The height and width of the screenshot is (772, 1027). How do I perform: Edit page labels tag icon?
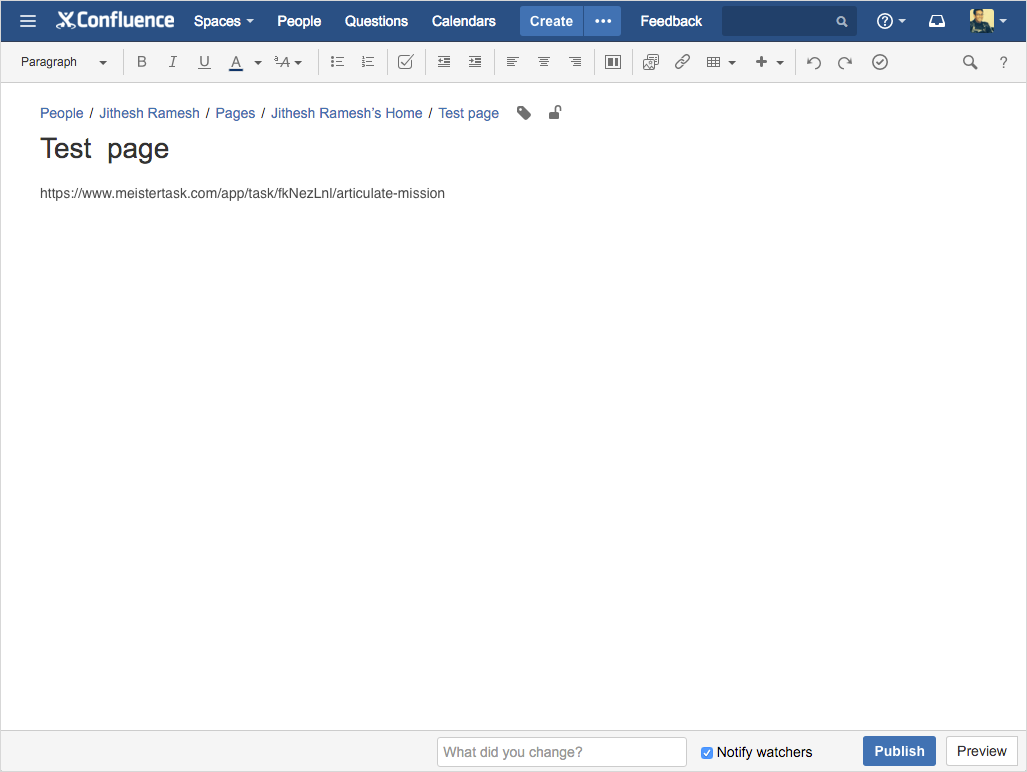click(x=524, y=113)
